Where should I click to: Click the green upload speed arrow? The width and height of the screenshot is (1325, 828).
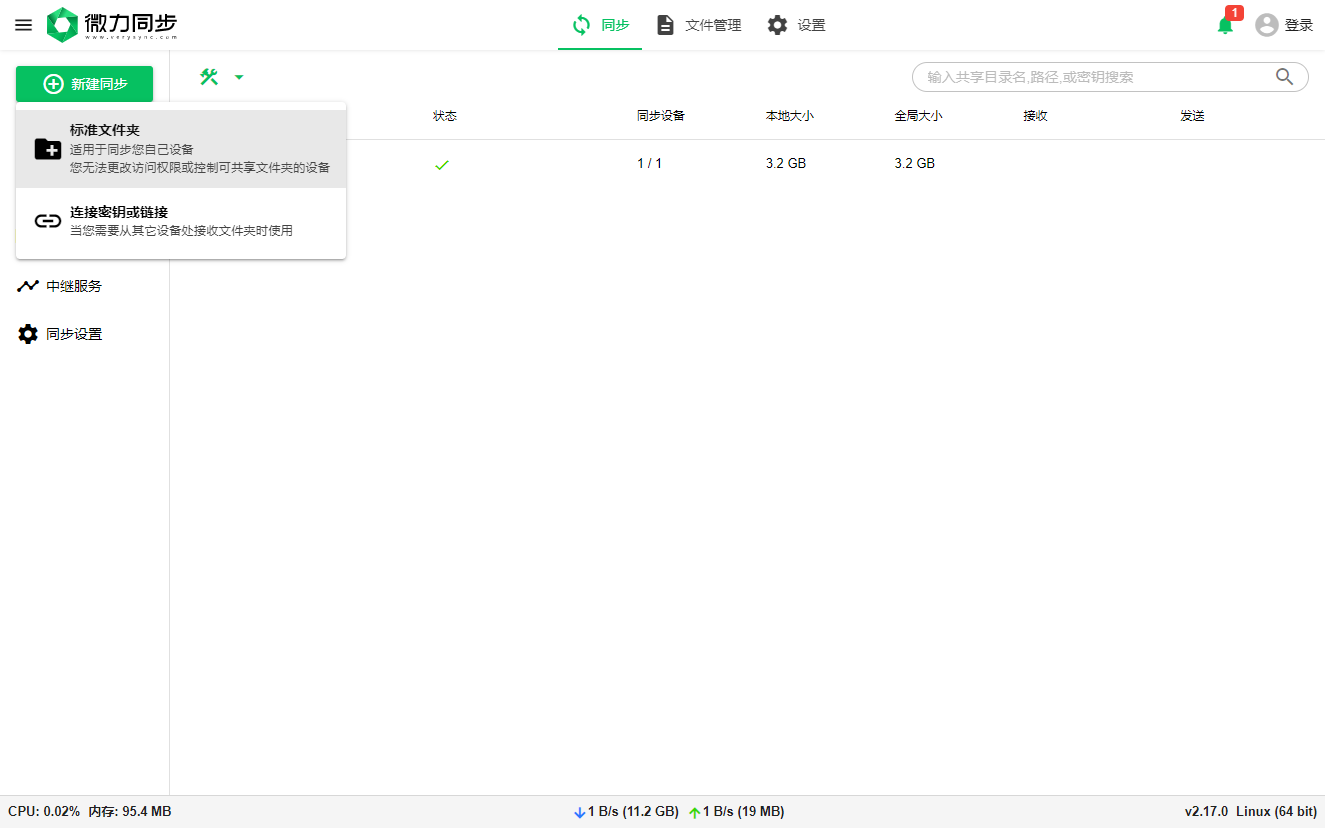click(x=694, y=813)
